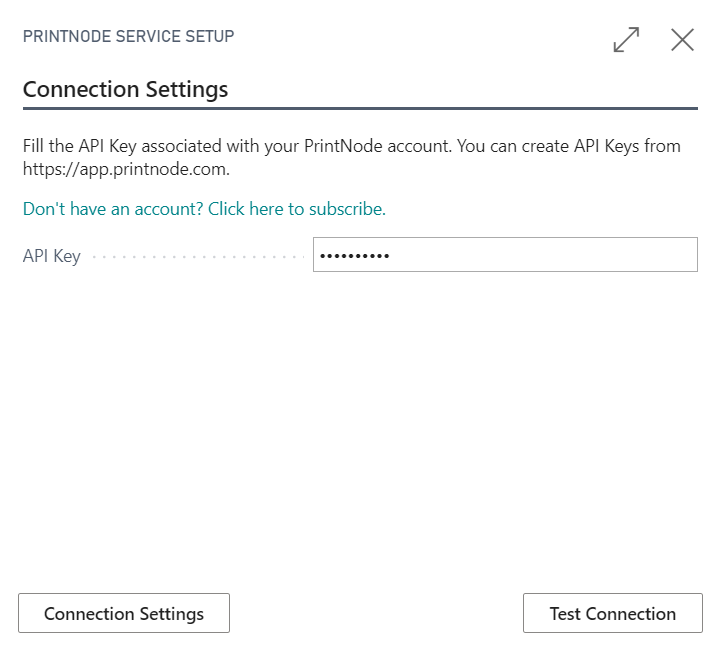Click the 'API Key' field label
Viewport: 720px width, 649px height.
tap(52, 256)
